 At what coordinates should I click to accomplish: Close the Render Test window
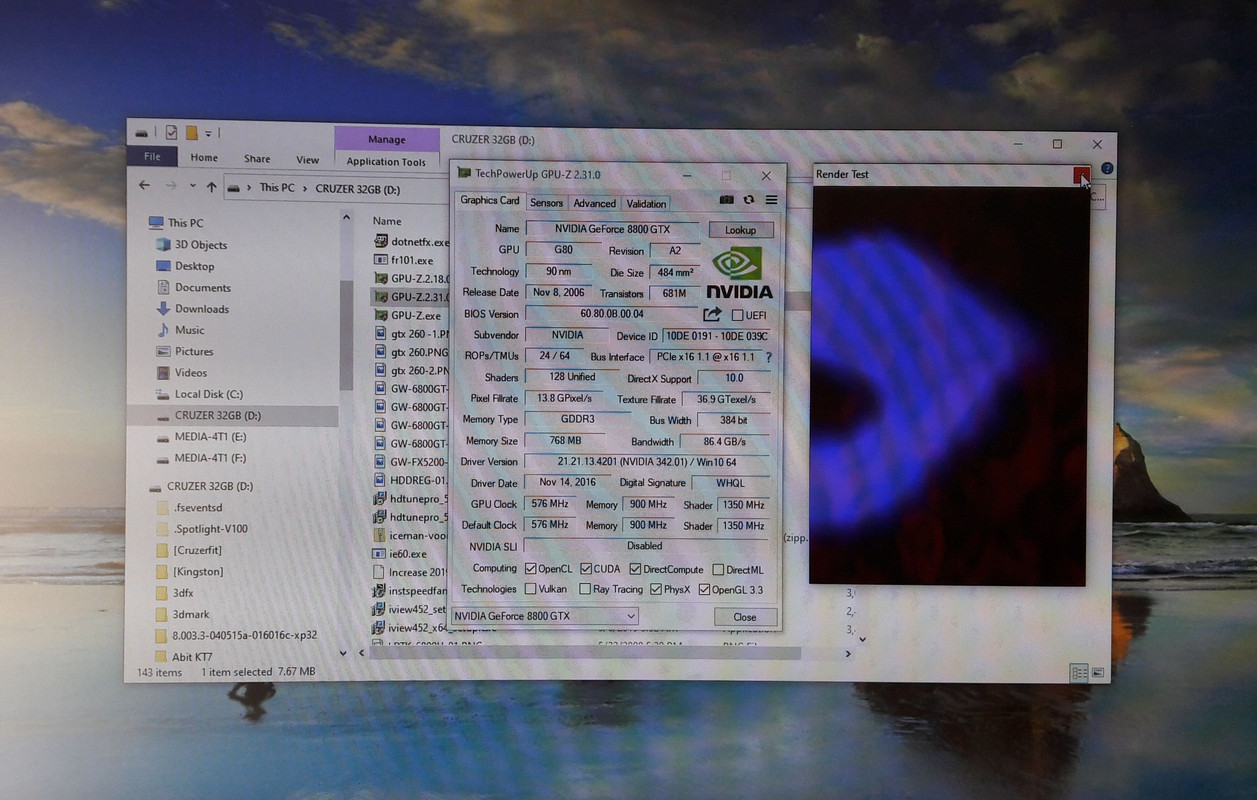pos(1082,176)
